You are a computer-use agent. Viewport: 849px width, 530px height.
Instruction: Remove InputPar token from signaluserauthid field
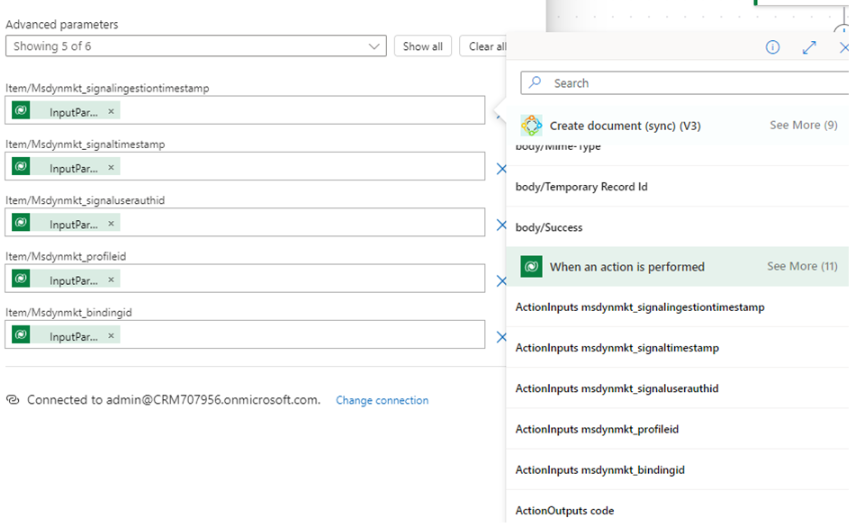(111, 223)
